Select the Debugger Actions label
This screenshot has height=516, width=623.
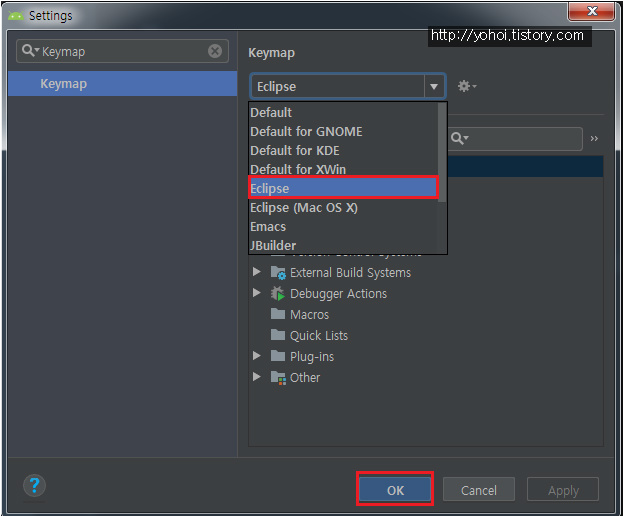pos(339,294)
